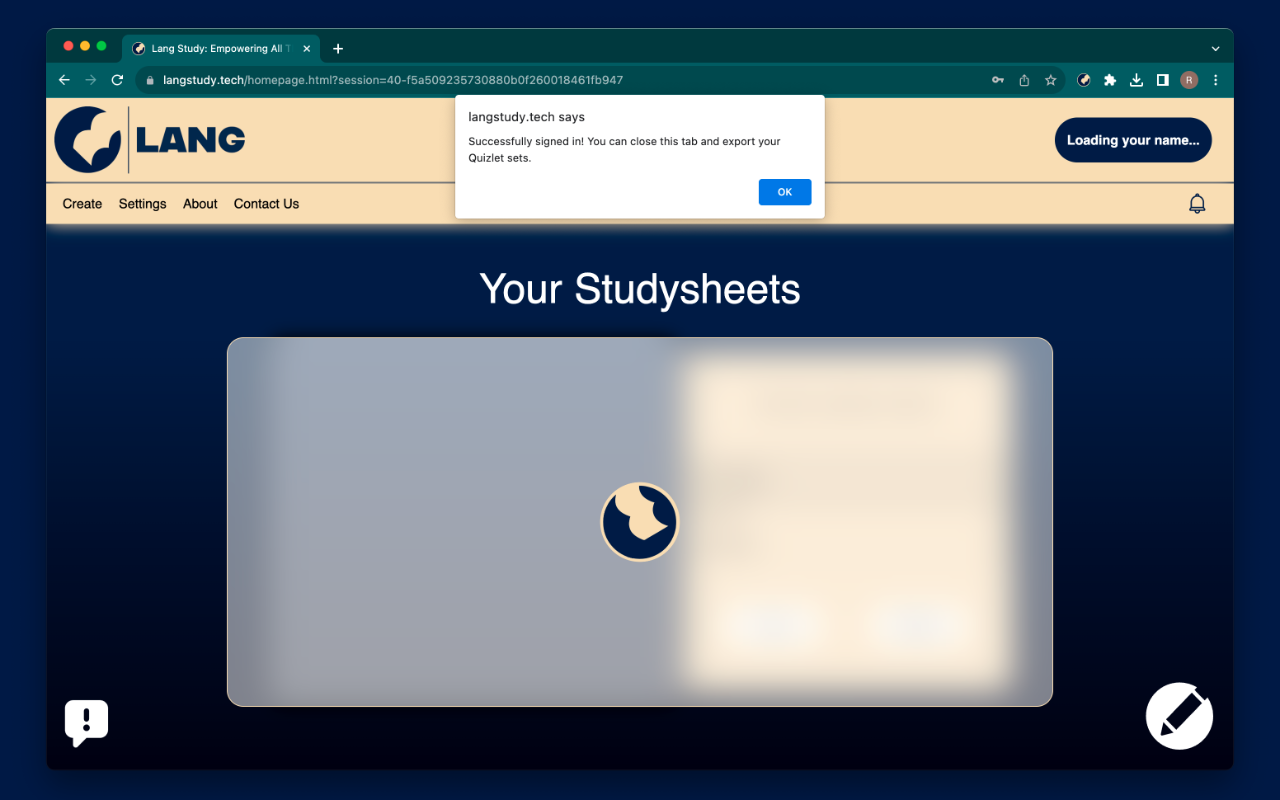Click OK on the sign-in dialog

785,192
